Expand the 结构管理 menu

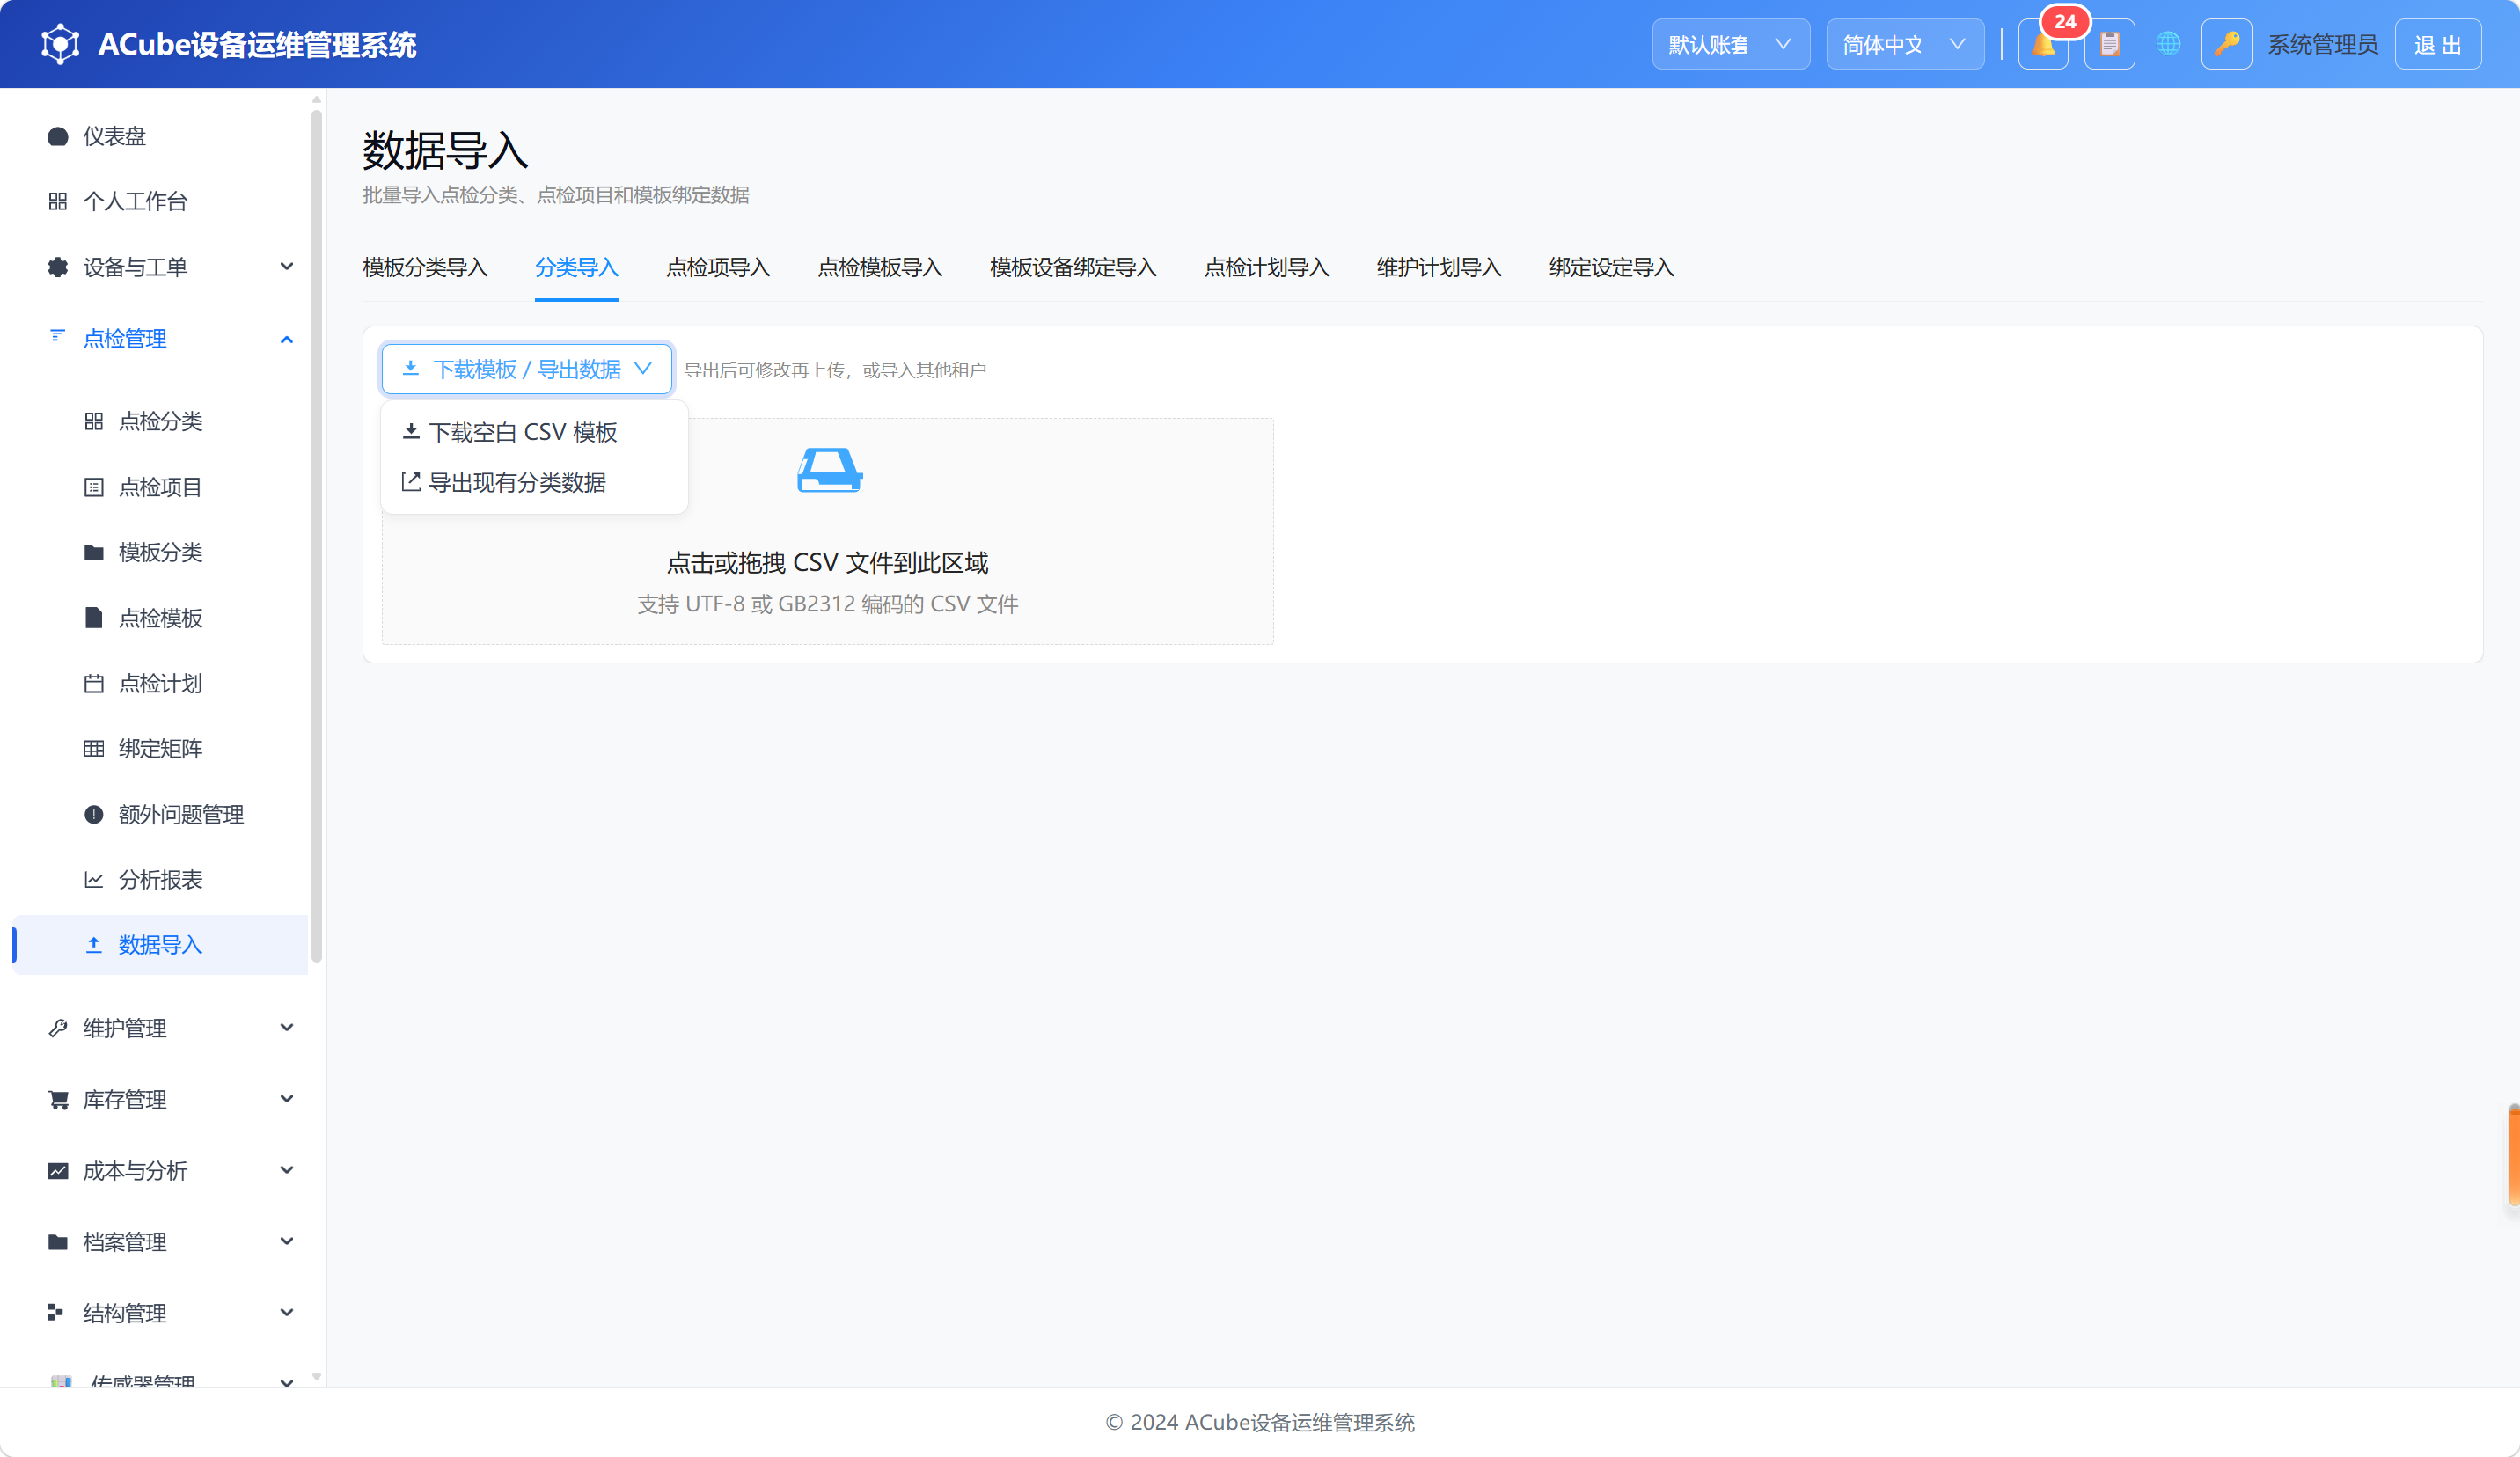160,1312
